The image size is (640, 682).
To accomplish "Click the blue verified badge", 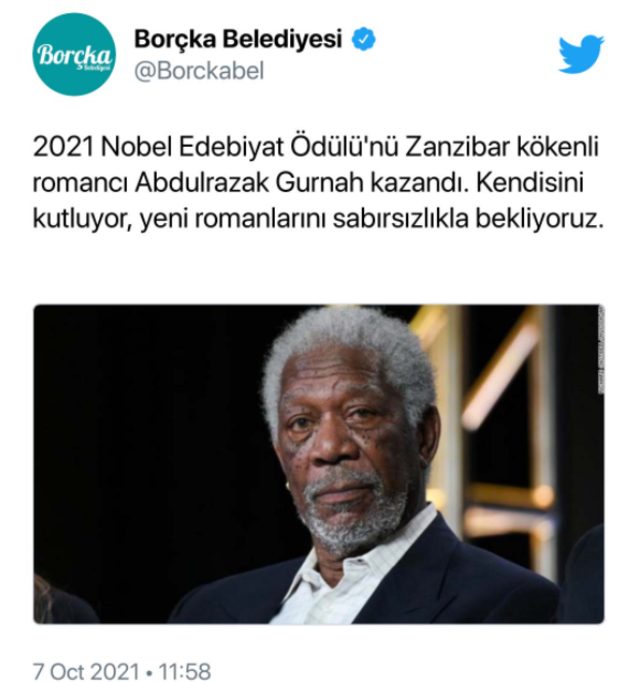I will point(363,39).
